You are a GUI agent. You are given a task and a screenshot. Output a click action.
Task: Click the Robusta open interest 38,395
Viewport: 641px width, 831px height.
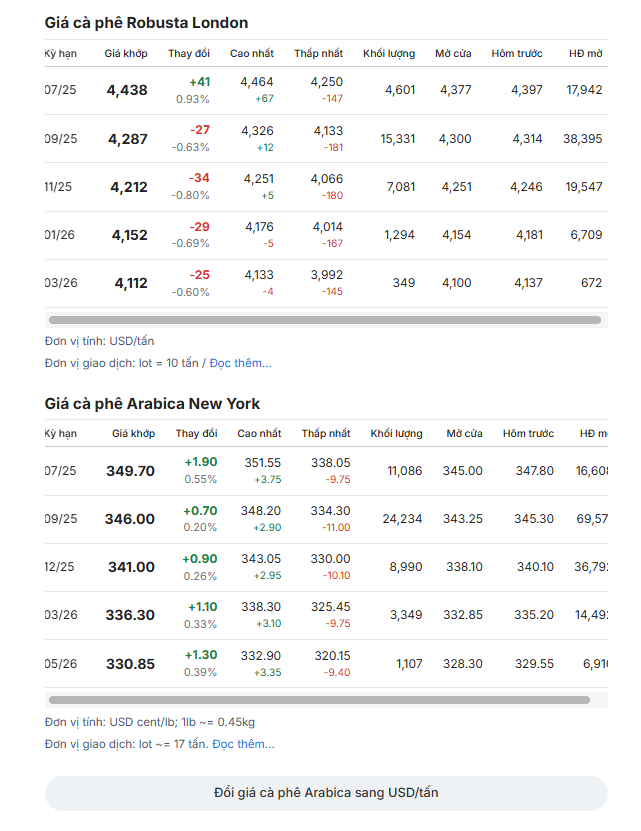pyautogui.click(x=583, y=139)
